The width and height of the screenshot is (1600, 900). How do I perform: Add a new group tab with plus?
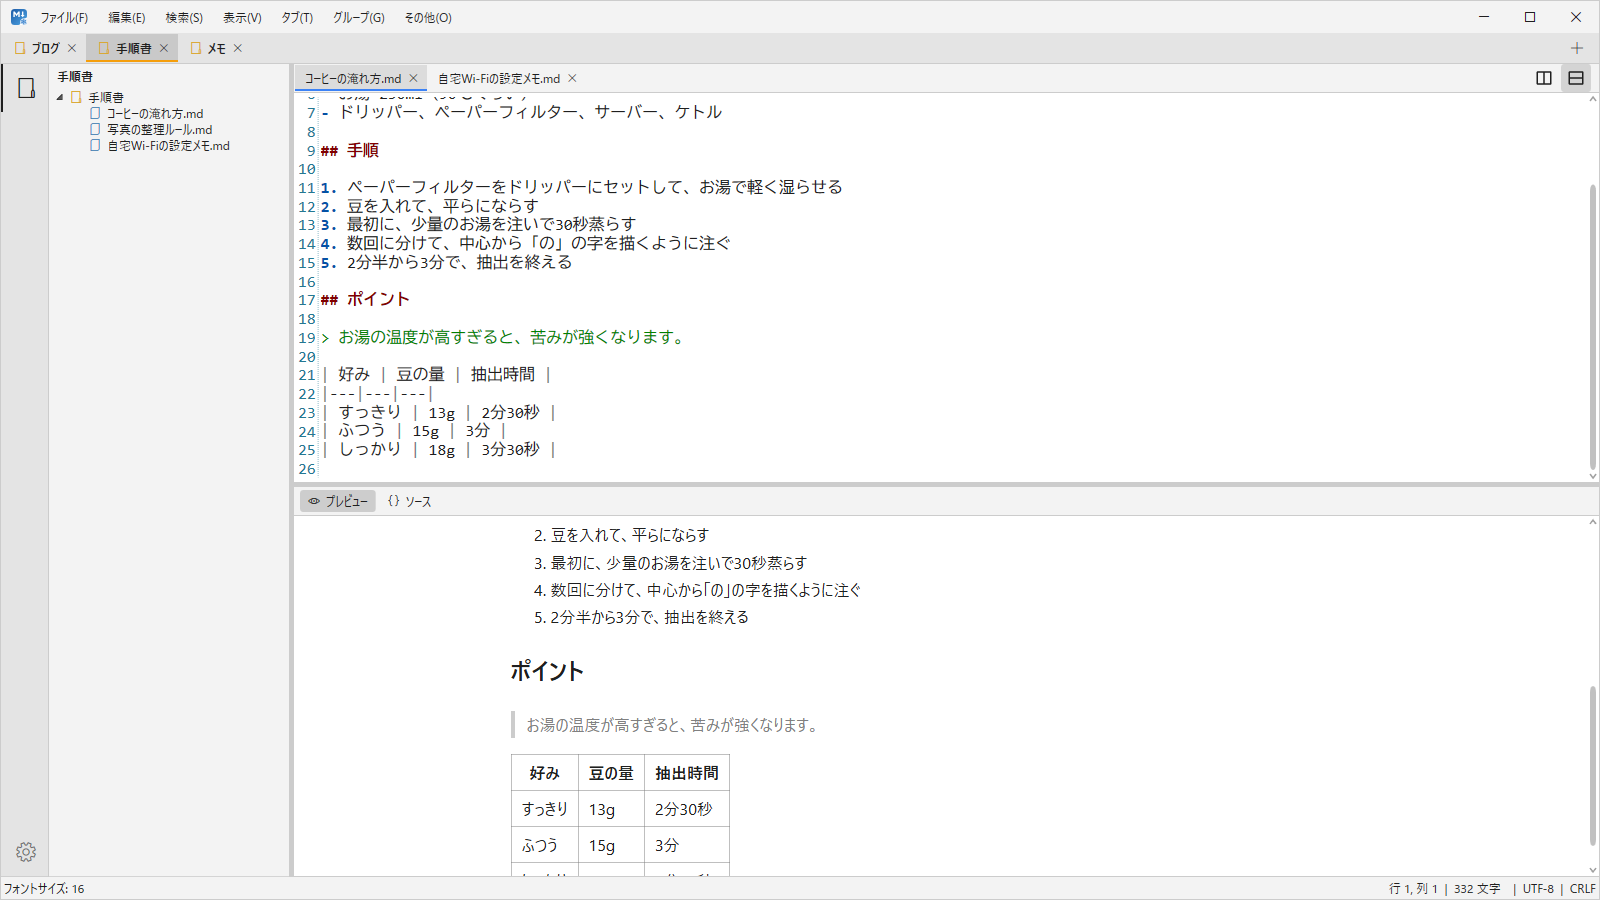1577,48
